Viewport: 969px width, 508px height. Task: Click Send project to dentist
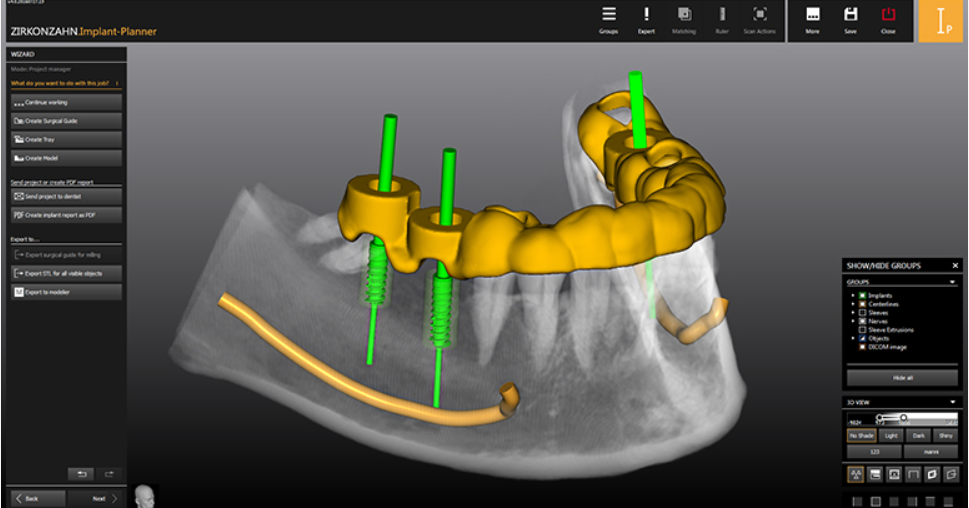coord(66,196)
